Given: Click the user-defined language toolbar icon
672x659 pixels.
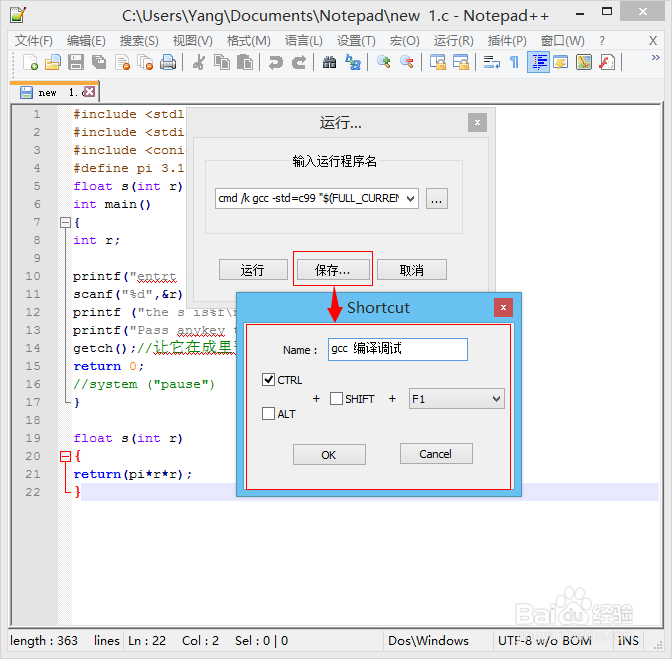Looking at the screenshot, I should (561, 63).
